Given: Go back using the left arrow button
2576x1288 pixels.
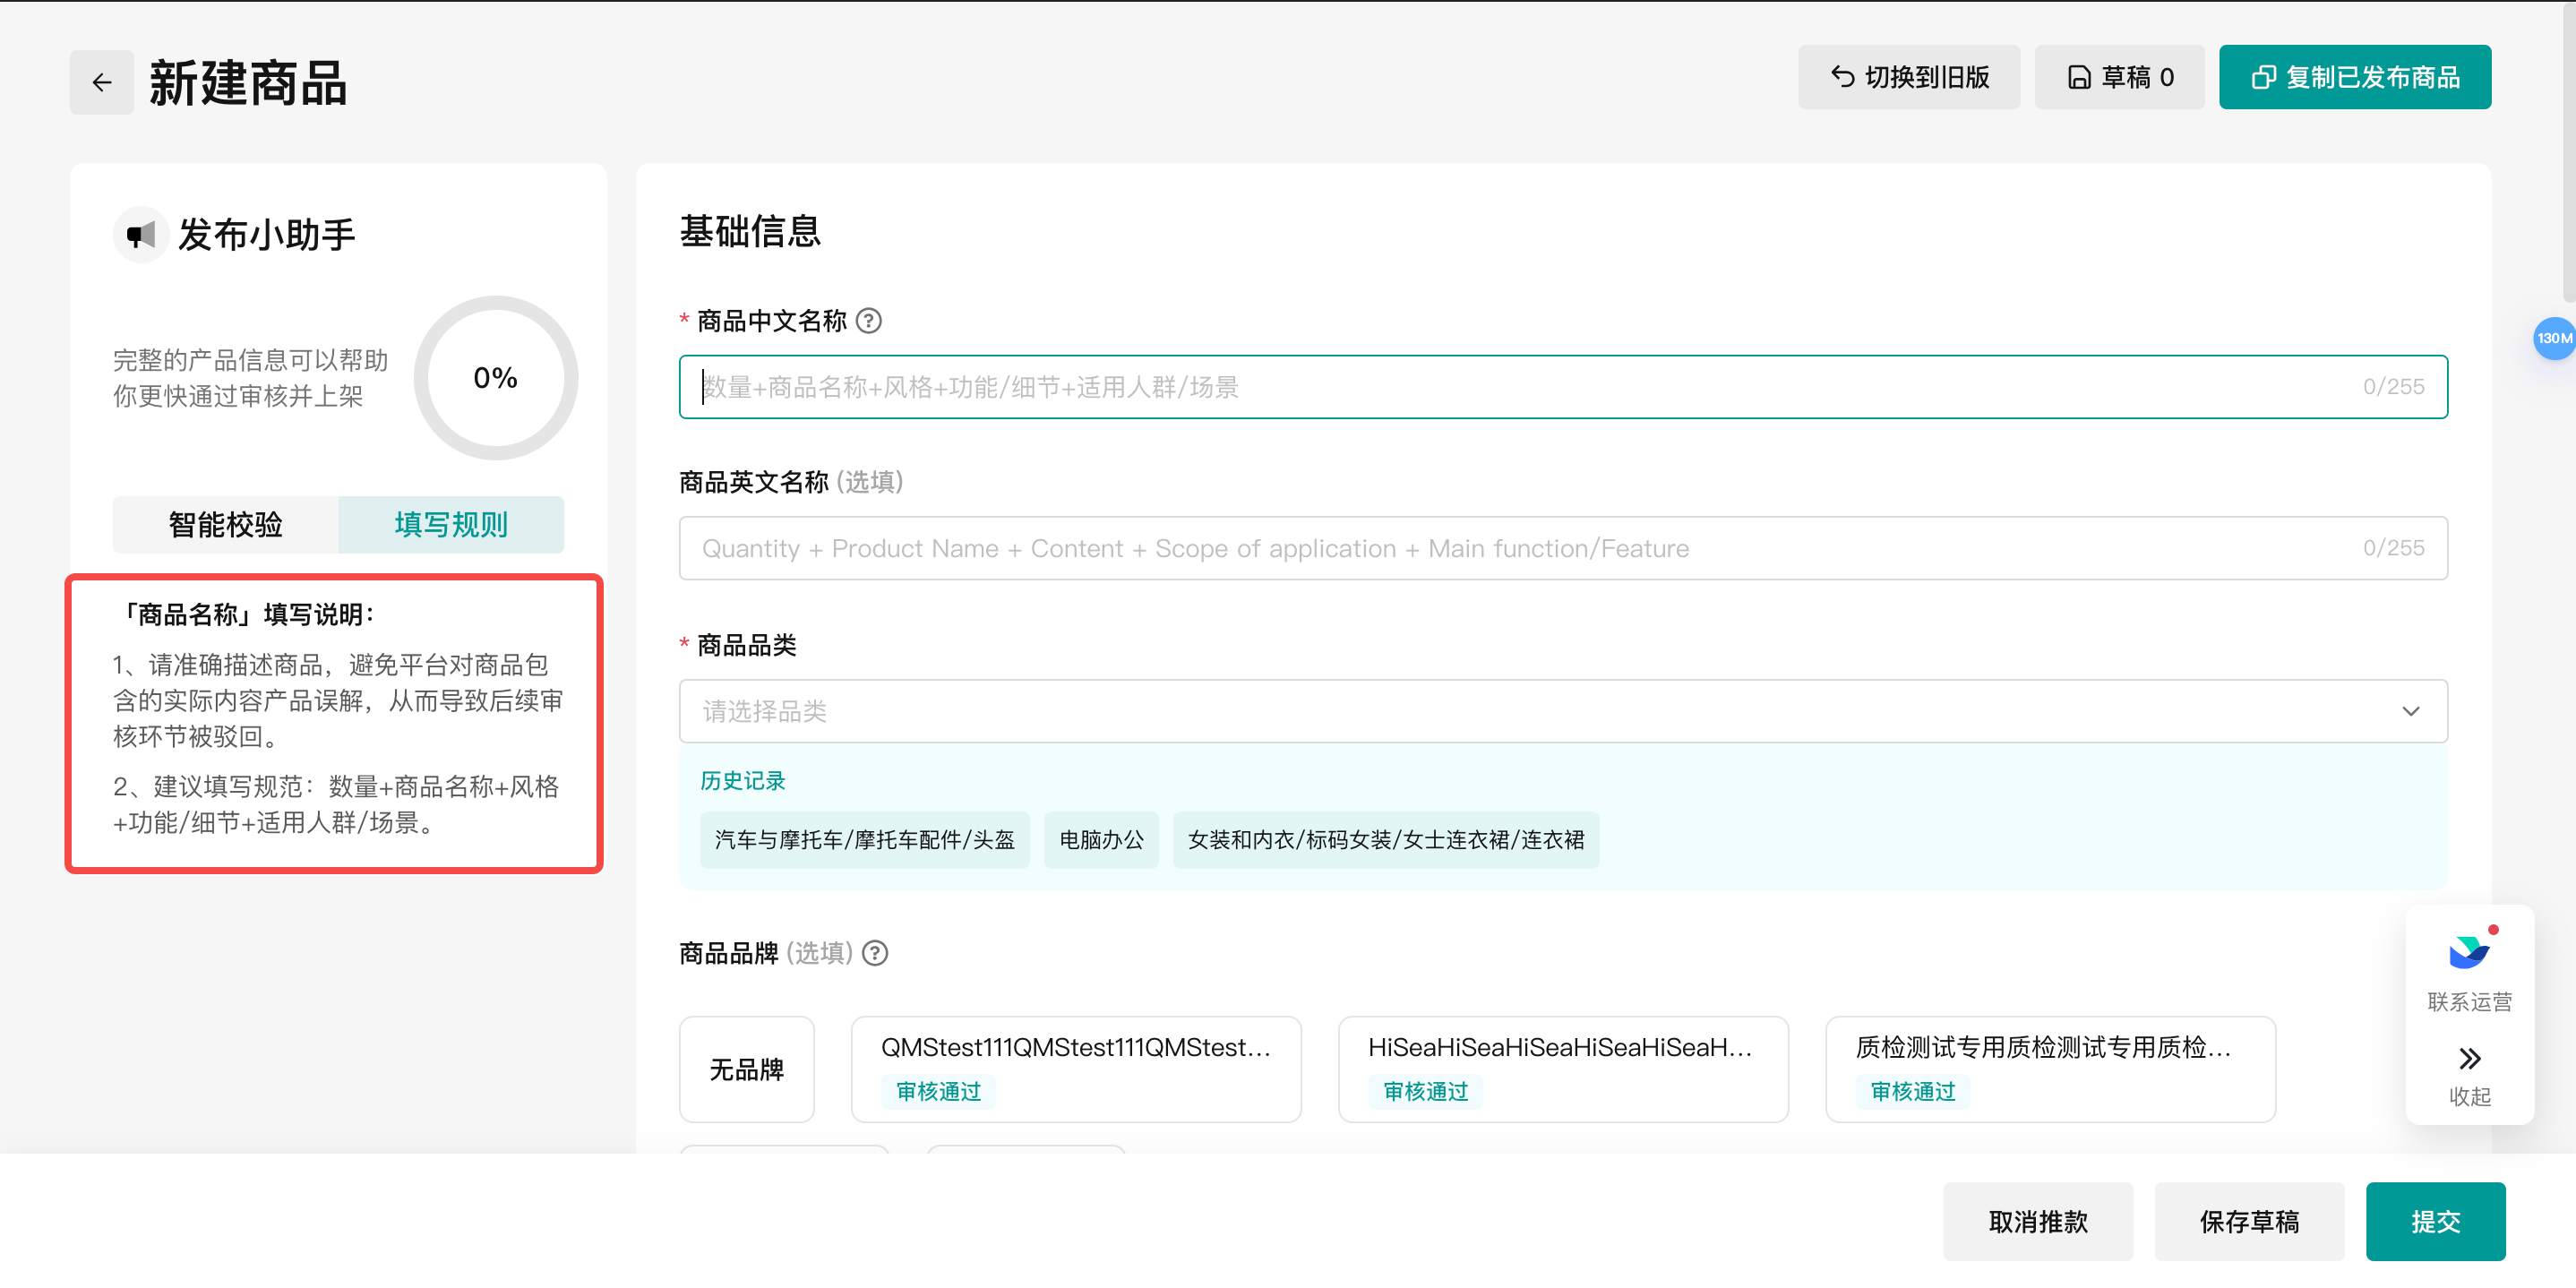Looking at the screenshot, I should [x=102, y=82].
